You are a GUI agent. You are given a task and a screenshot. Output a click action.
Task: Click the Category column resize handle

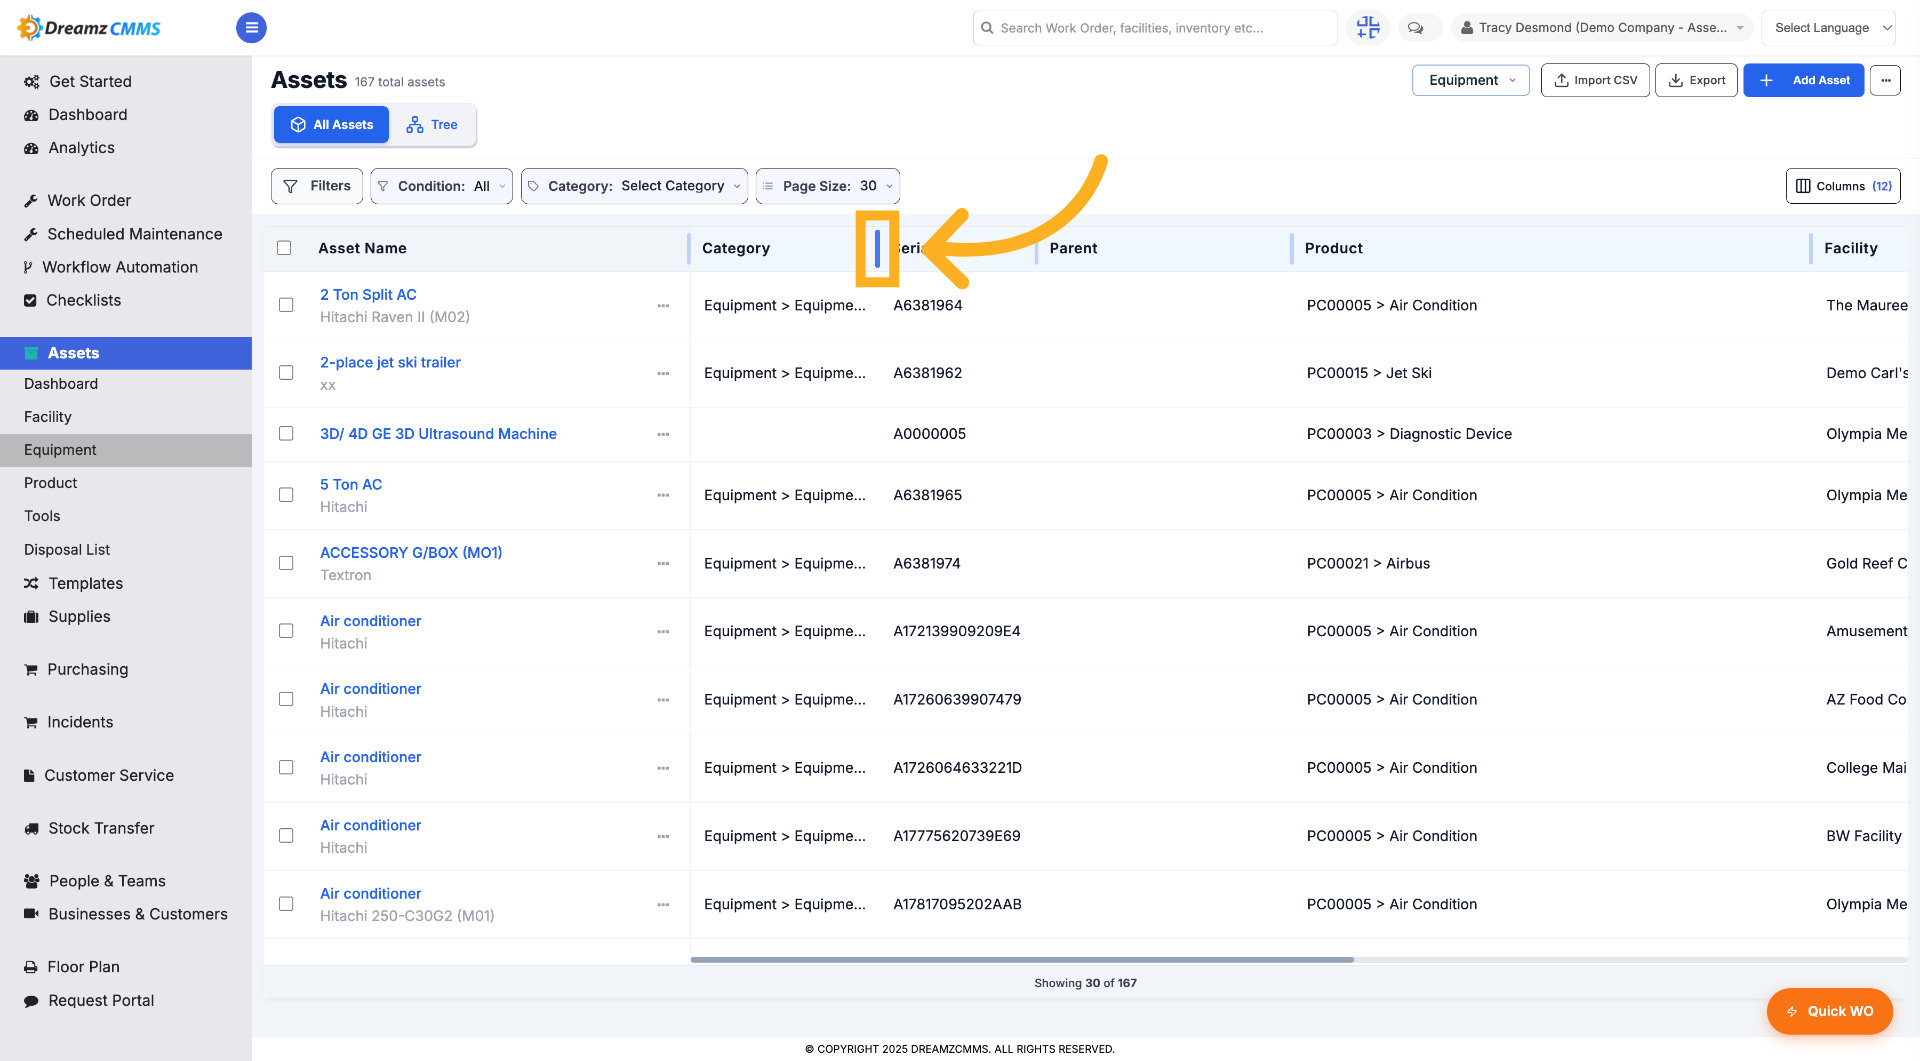(x=877, y=248)
